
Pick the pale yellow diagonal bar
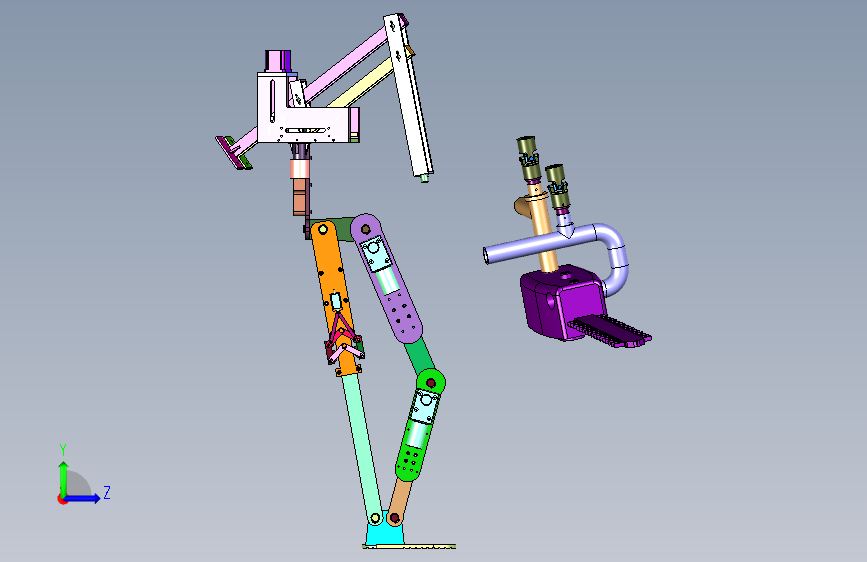[x=362, y=84]
